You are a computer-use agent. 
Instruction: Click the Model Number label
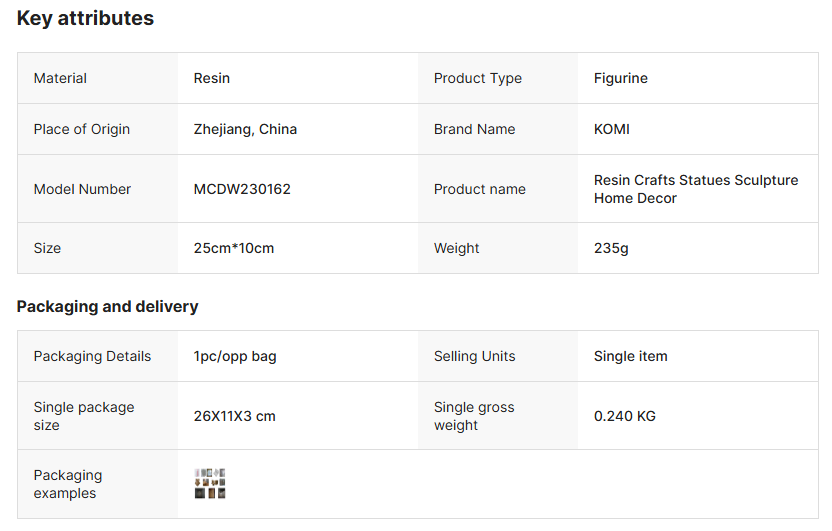pos(82,189)
